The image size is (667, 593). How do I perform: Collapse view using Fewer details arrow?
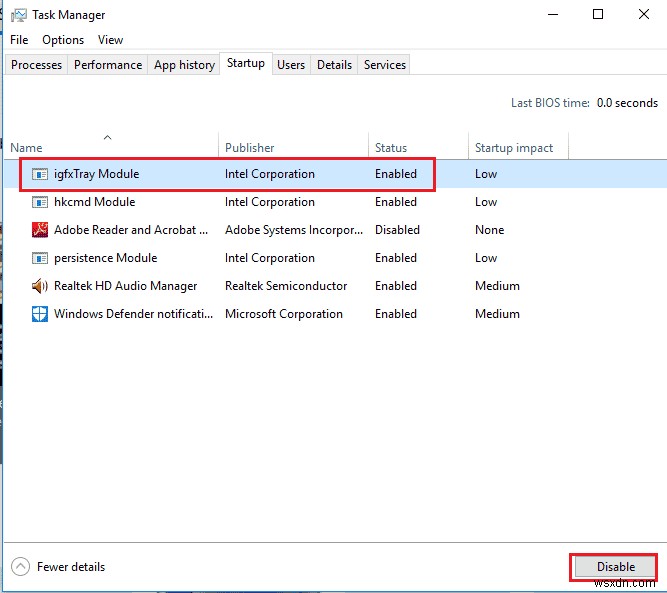click(x=20, y=567)
